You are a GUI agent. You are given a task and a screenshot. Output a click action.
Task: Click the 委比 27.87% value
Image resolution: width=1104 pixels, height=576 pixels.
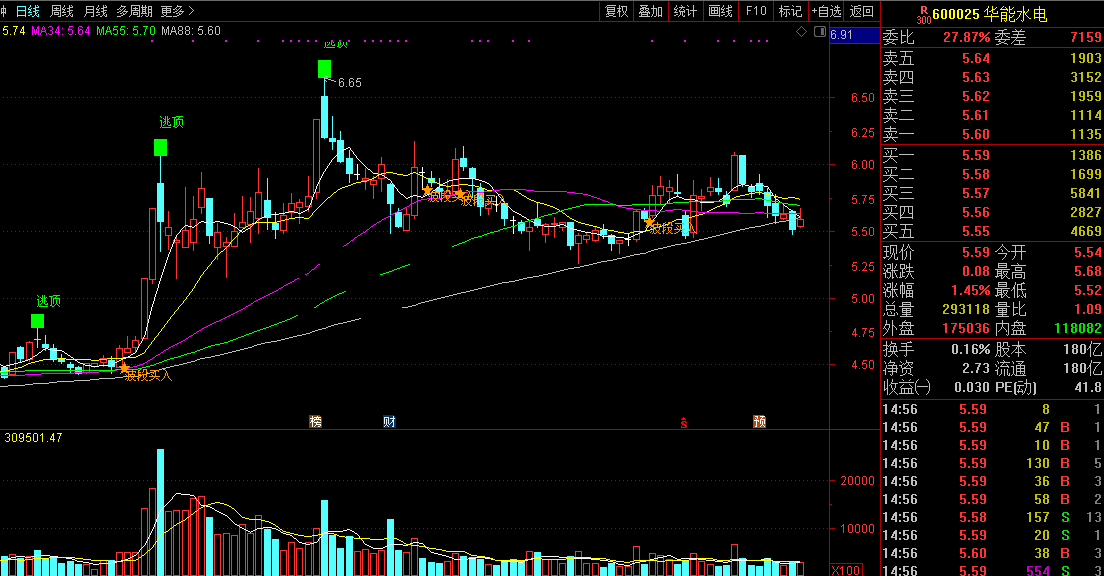tap(967, 37)
